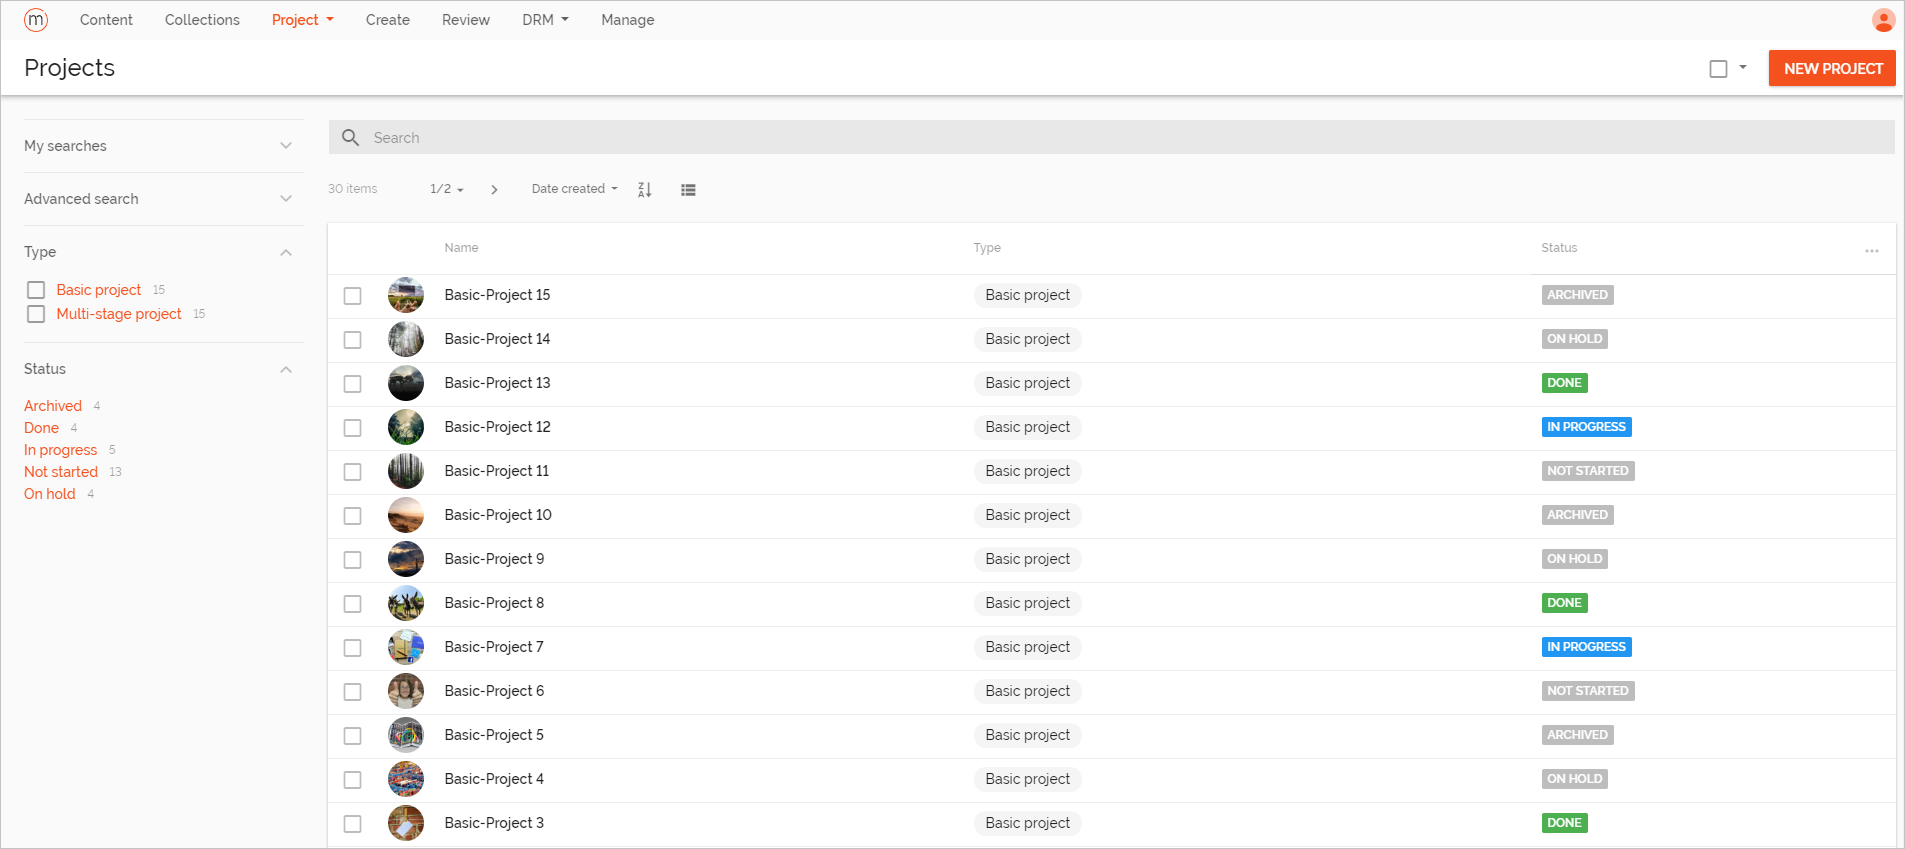This screenshot has height=849, width=1905.
Task: Collapse the Type filter section
Action: 286,252
